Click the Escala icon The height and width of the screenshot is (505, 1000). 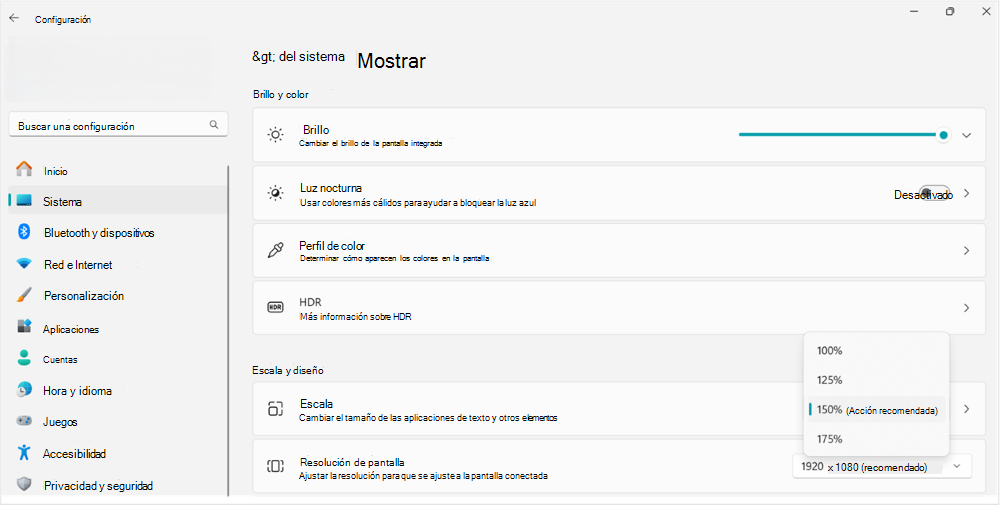click(x=275, y=409)
